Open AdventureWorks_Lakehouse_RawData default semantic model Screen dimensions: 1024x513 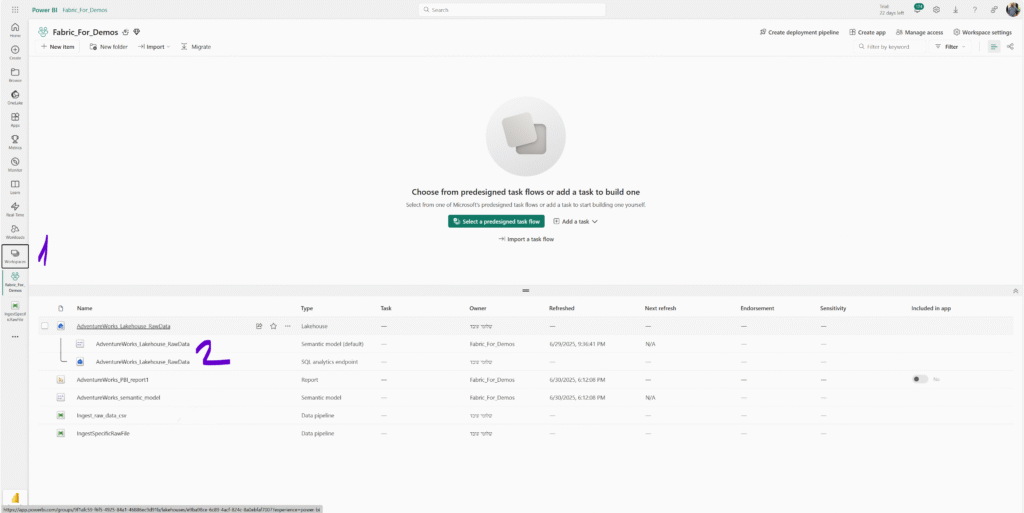(x=142, y=344)
